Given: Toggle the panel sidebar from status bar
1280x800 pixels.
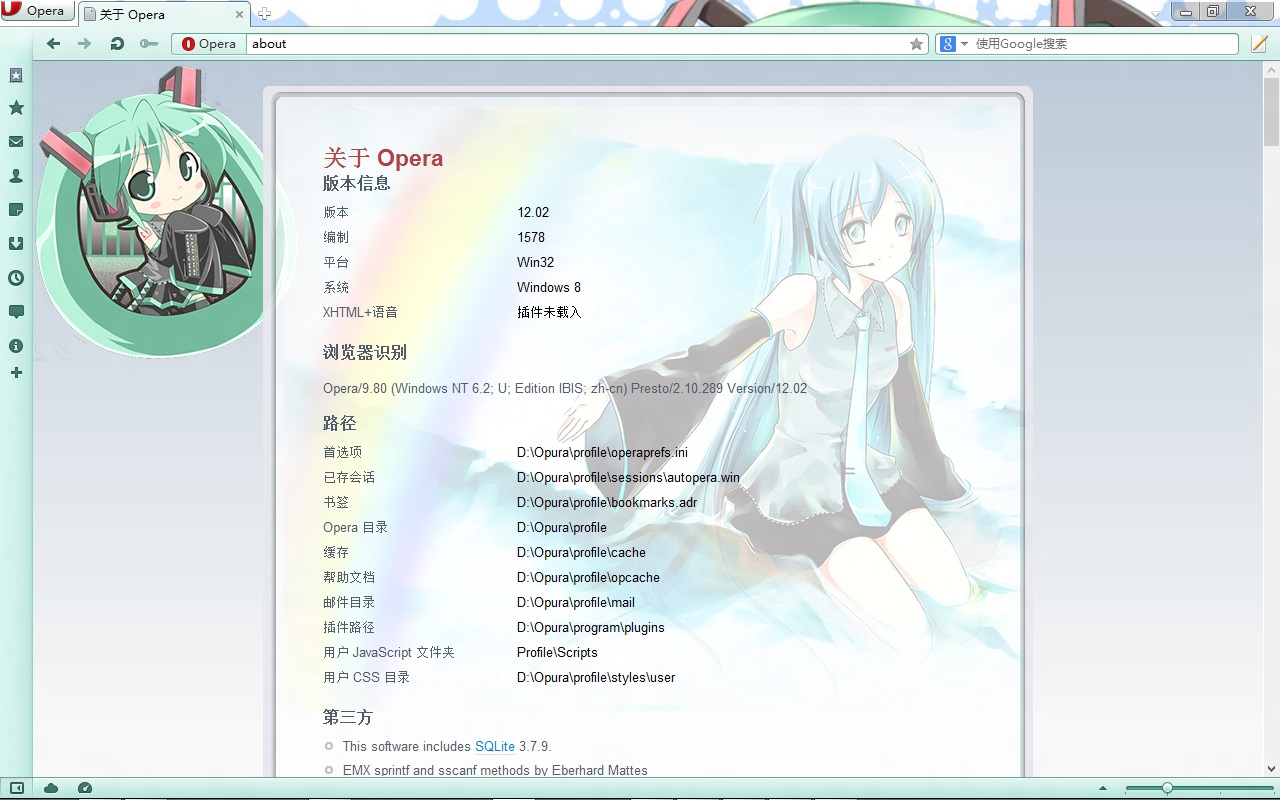Looking at the screenshot, I should 17,788.
